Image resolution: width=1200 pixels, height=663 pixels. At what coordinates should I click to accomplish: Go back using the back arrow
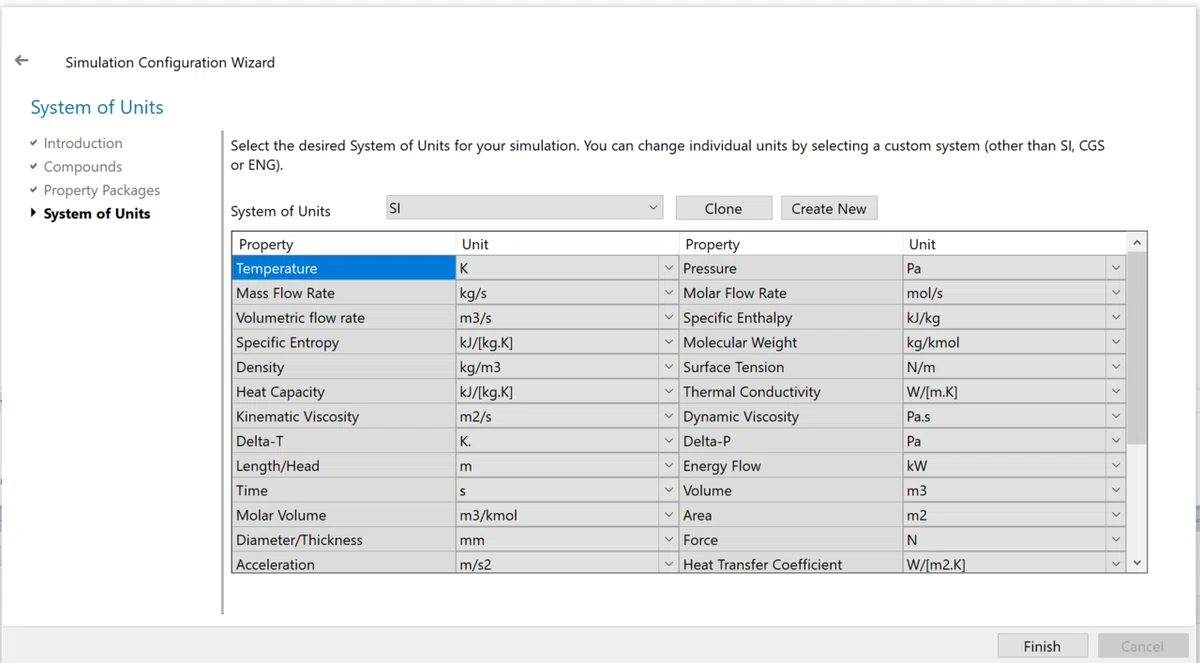tap(22, 61)
